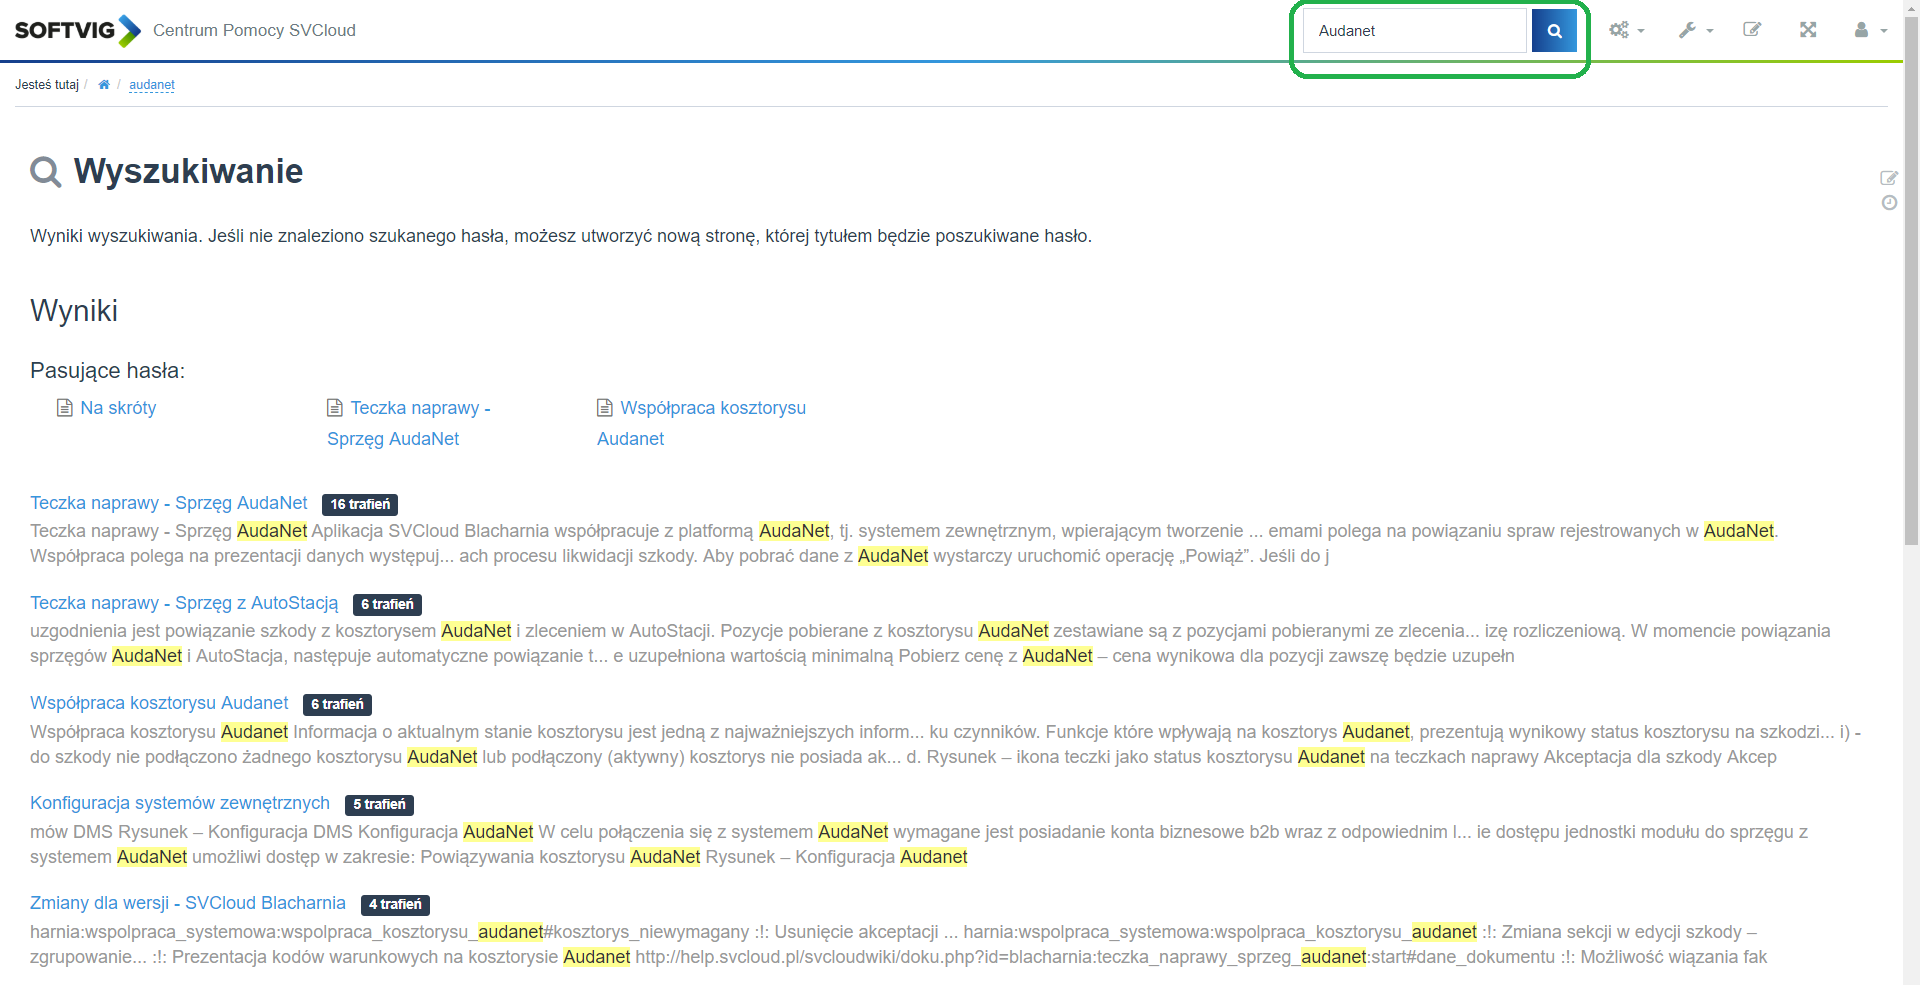Image resolution: width=1920 pixels, height=985 pixels.
Task: Open the 'Na skróty' matching page
Action: click(118, 408)
